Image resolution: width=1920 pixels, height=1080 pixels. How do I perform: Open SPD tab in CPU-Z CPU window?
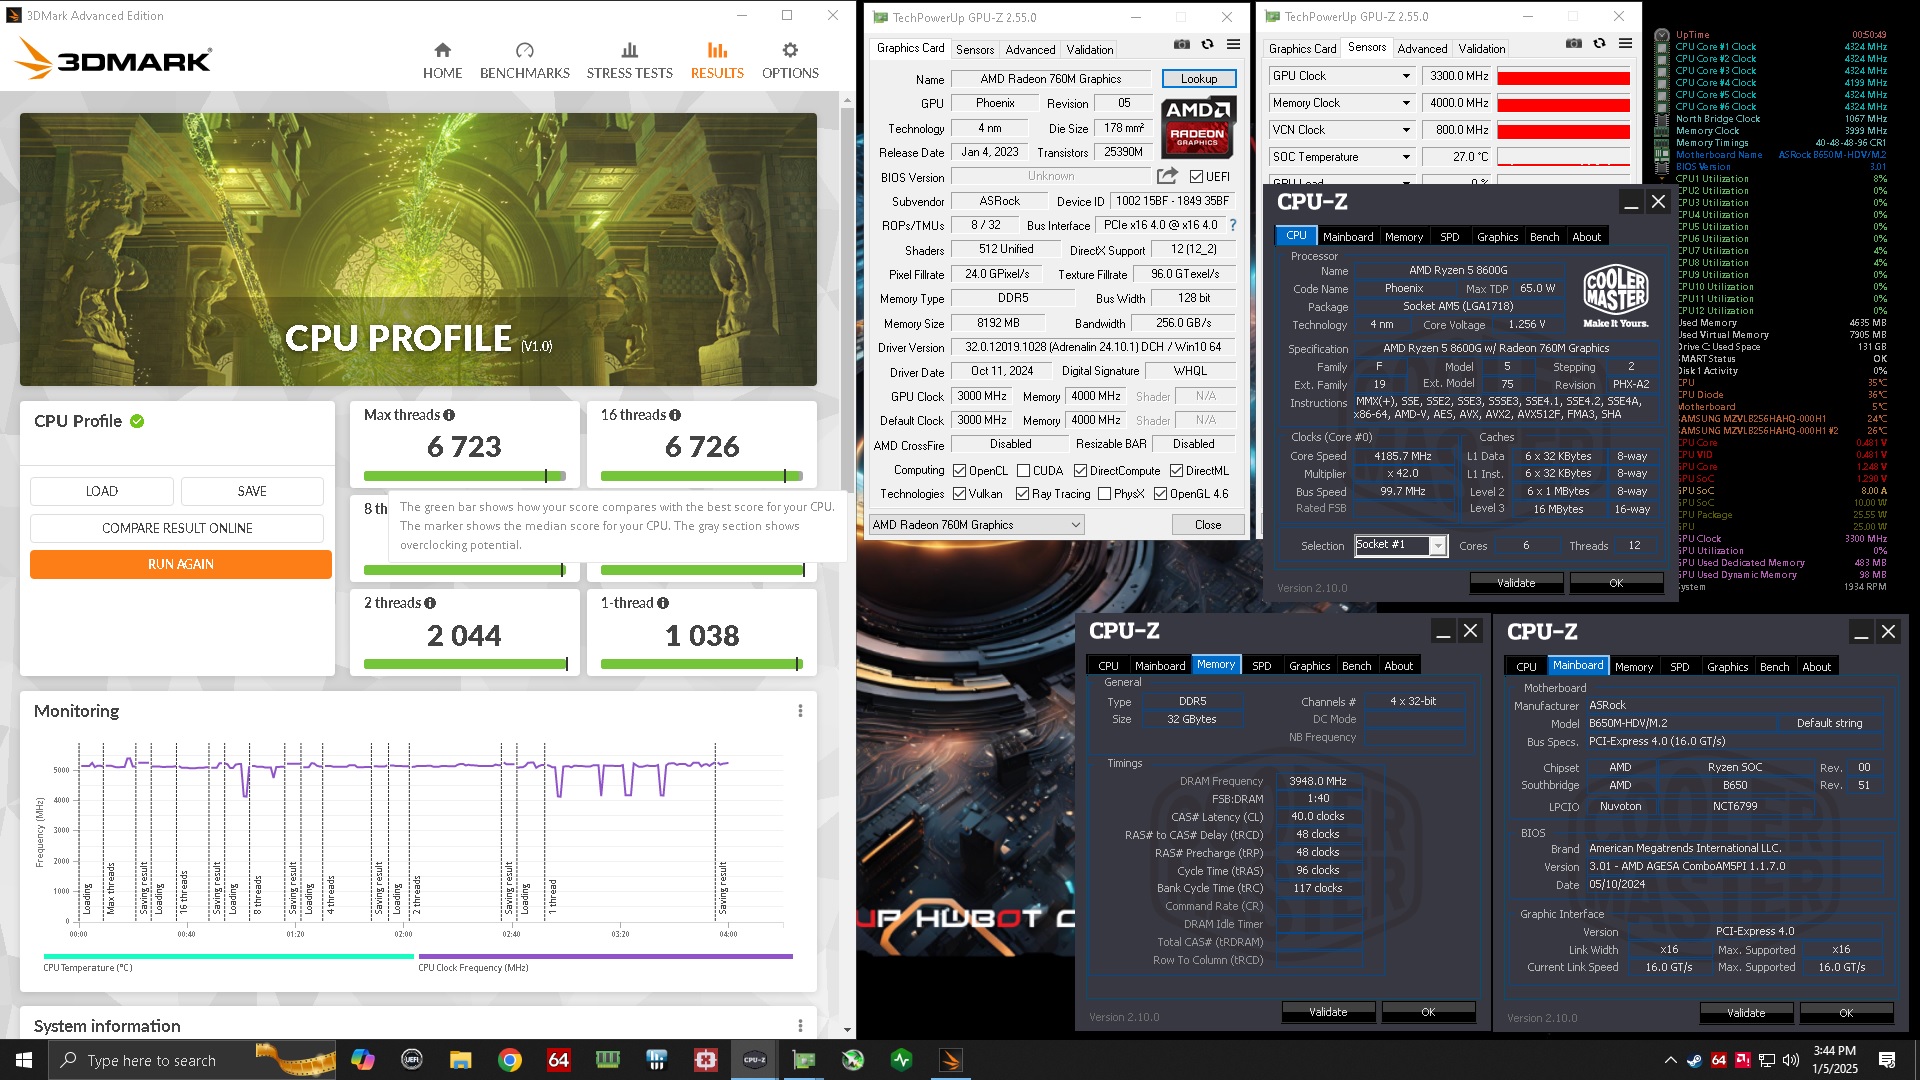(1449, 237)
